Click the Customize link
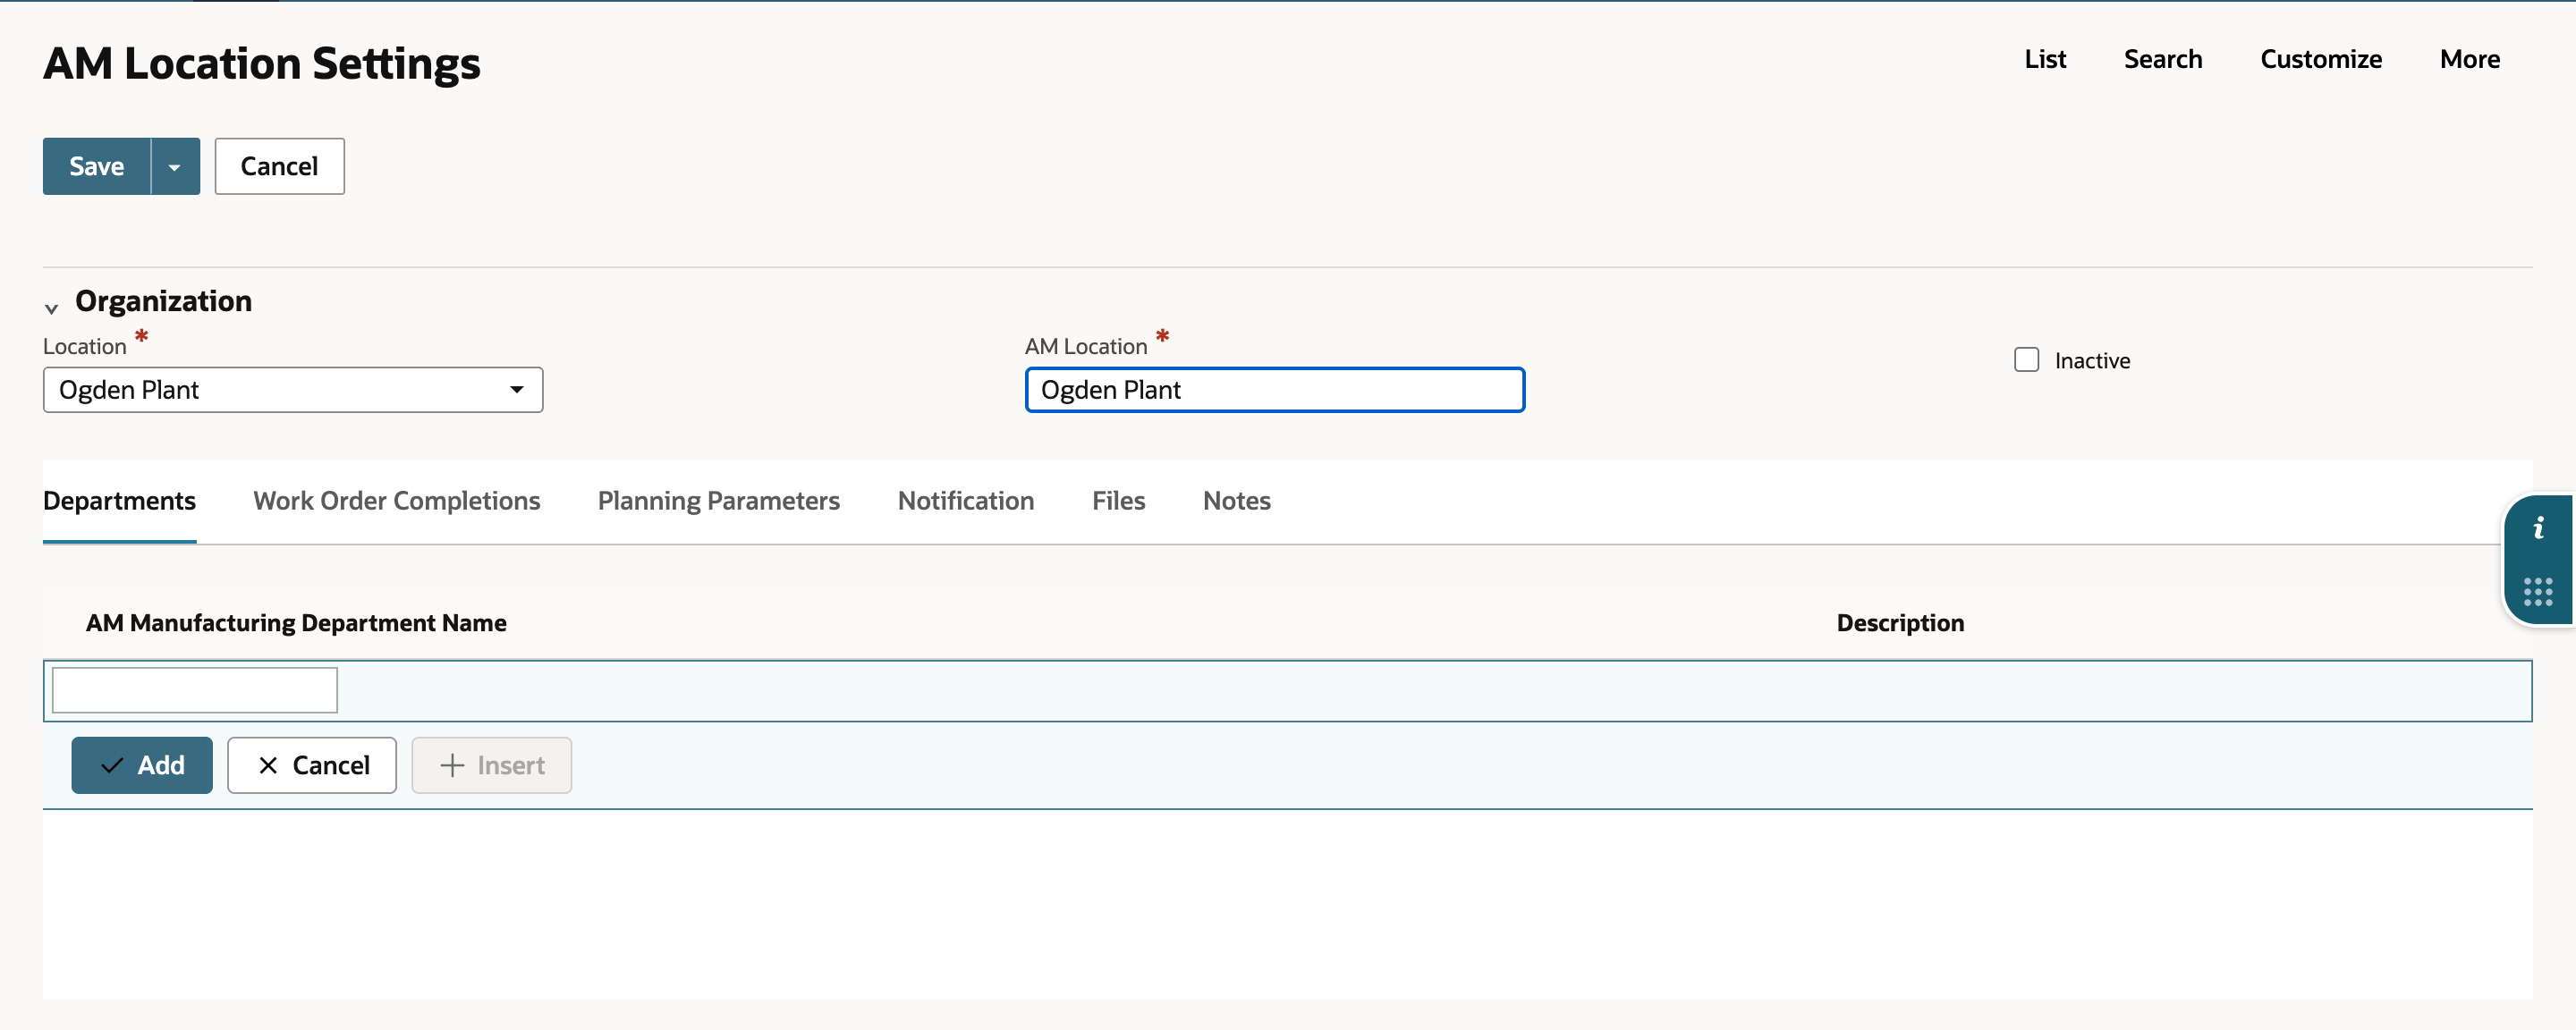2576x1030 pixels. [2321, 59]
